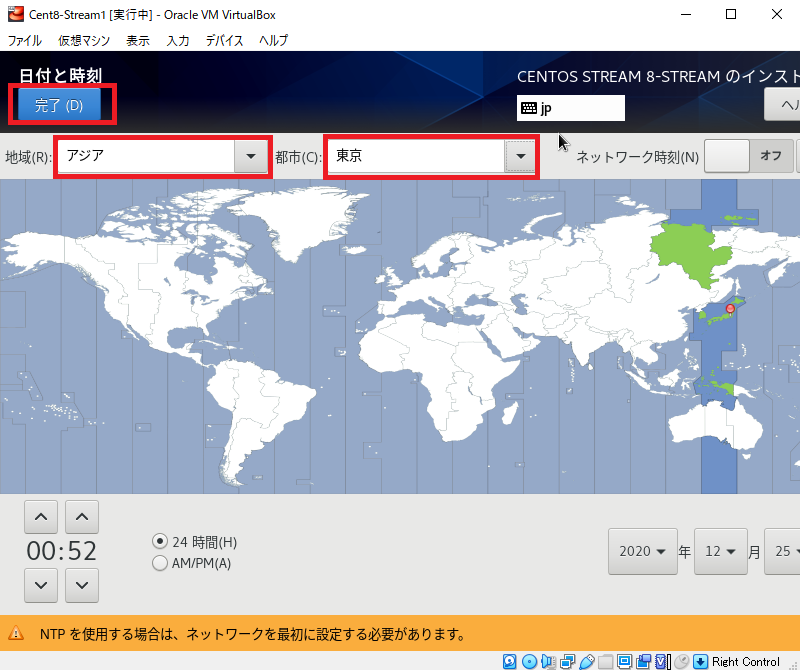Click the CPU virtualization status icon

point(662,661)
